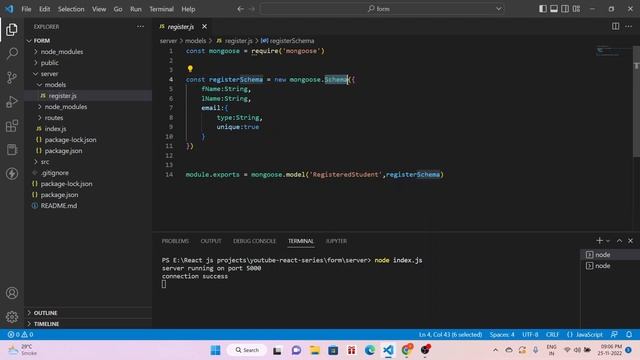Open the Explorer view in activity bar
This screenshot has width=640, height=360.
click(x=12, y=29)
